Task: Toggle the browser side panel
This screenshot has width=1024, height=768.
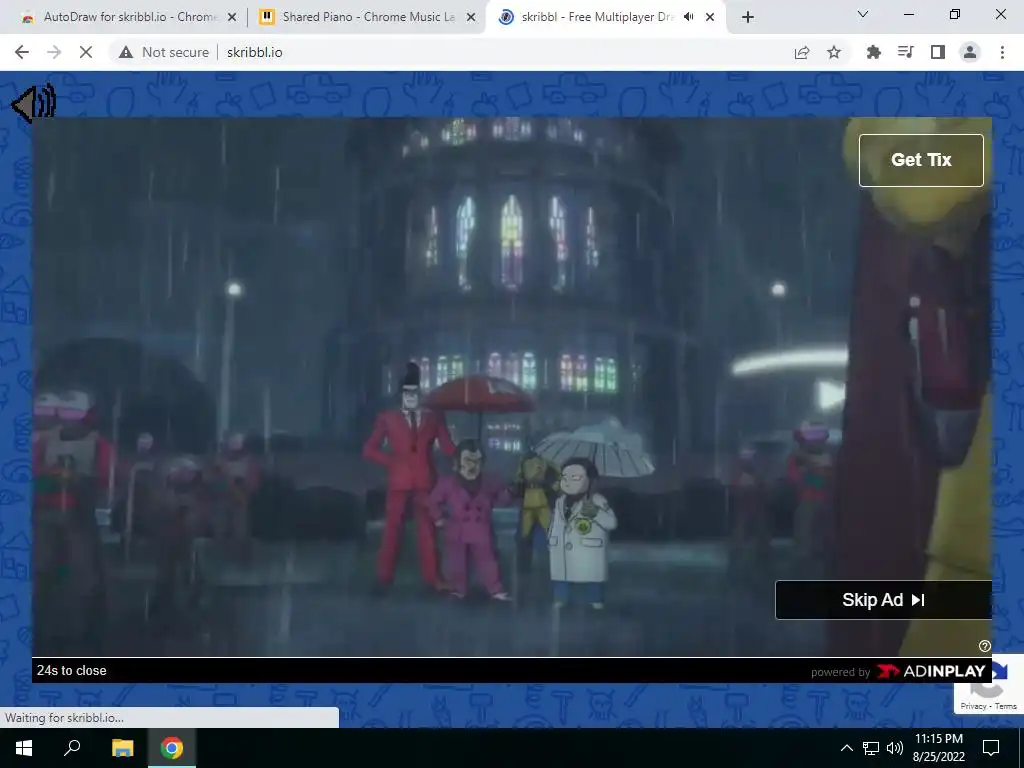Action: tap(938, 52)
